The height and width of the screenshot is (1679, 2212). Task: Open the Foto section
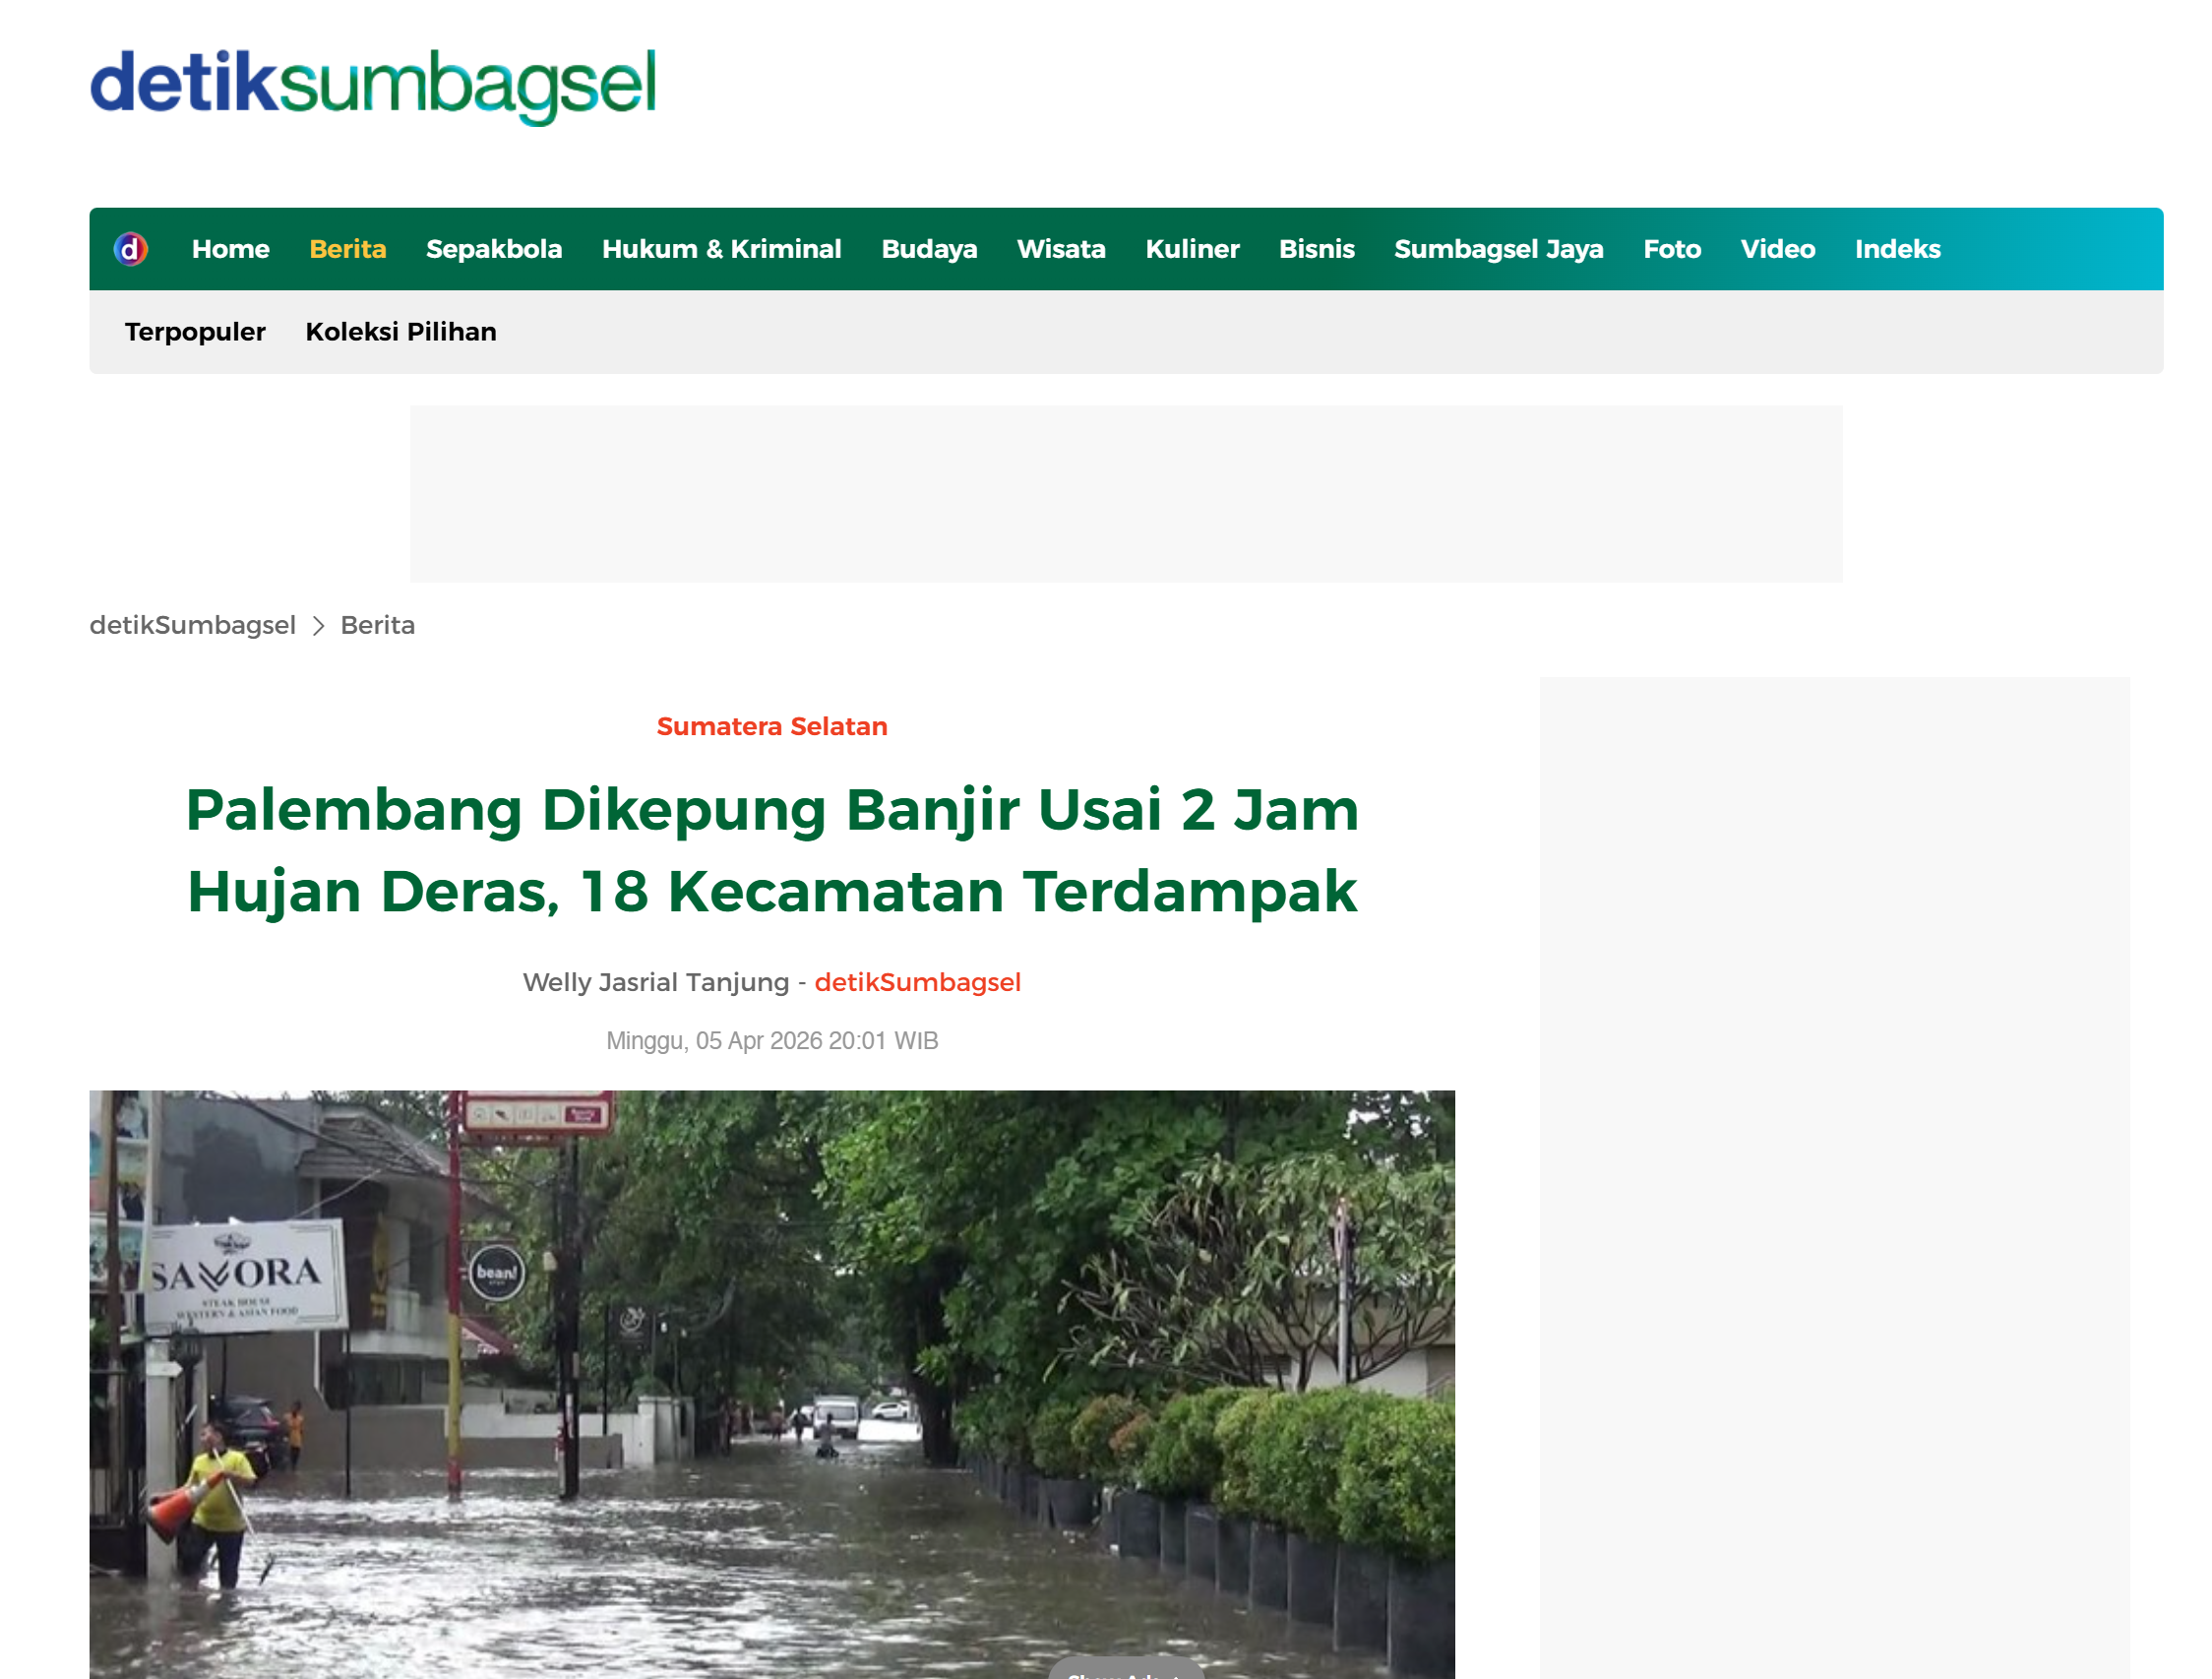click(1671, 249)
